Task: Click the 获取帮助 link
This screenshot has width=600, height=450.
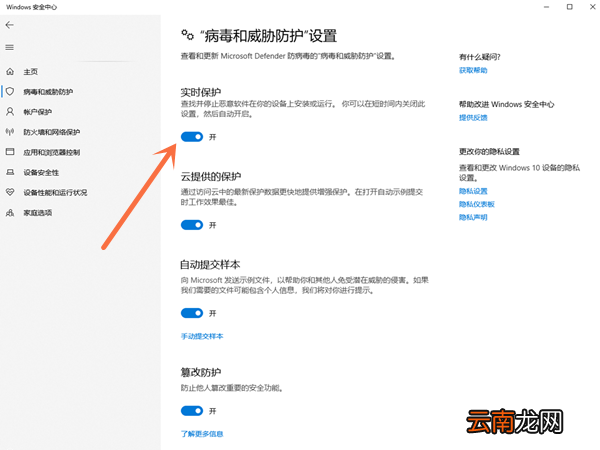Action: click(x=473, y=70)
